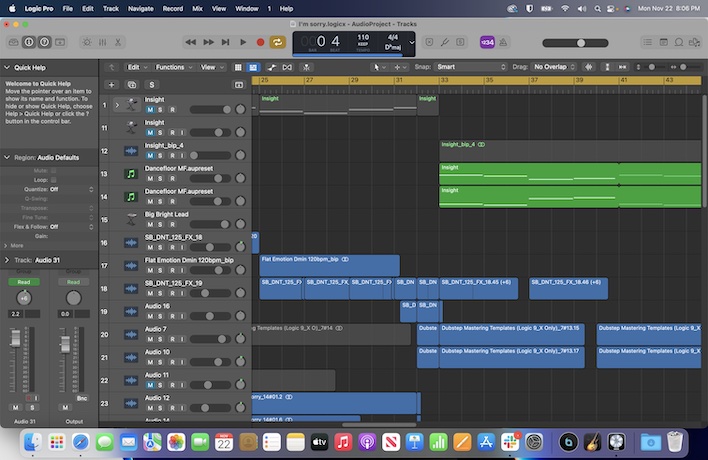
Task: Toggle the Show Automation button
Action: [x=271, y=67]
